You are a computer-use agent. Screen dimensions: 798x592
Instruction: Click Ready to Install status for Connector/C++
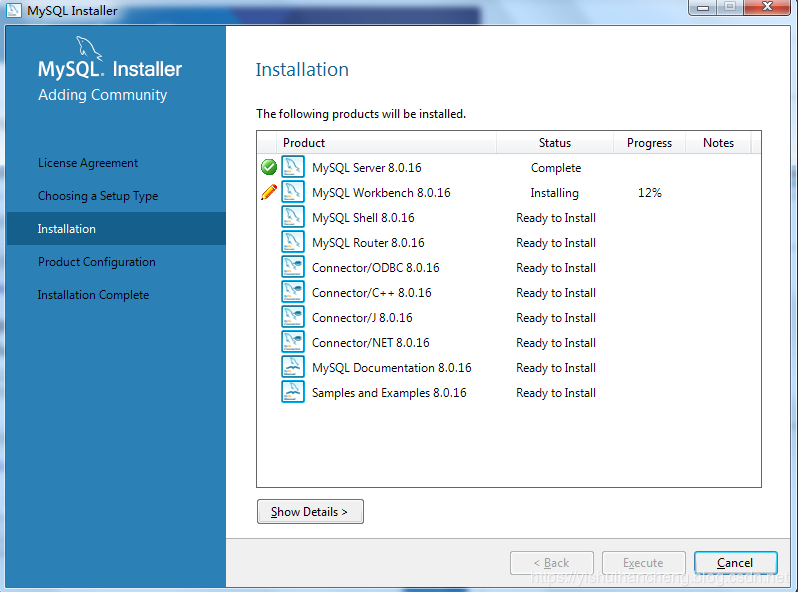click(x=556, y=293)
